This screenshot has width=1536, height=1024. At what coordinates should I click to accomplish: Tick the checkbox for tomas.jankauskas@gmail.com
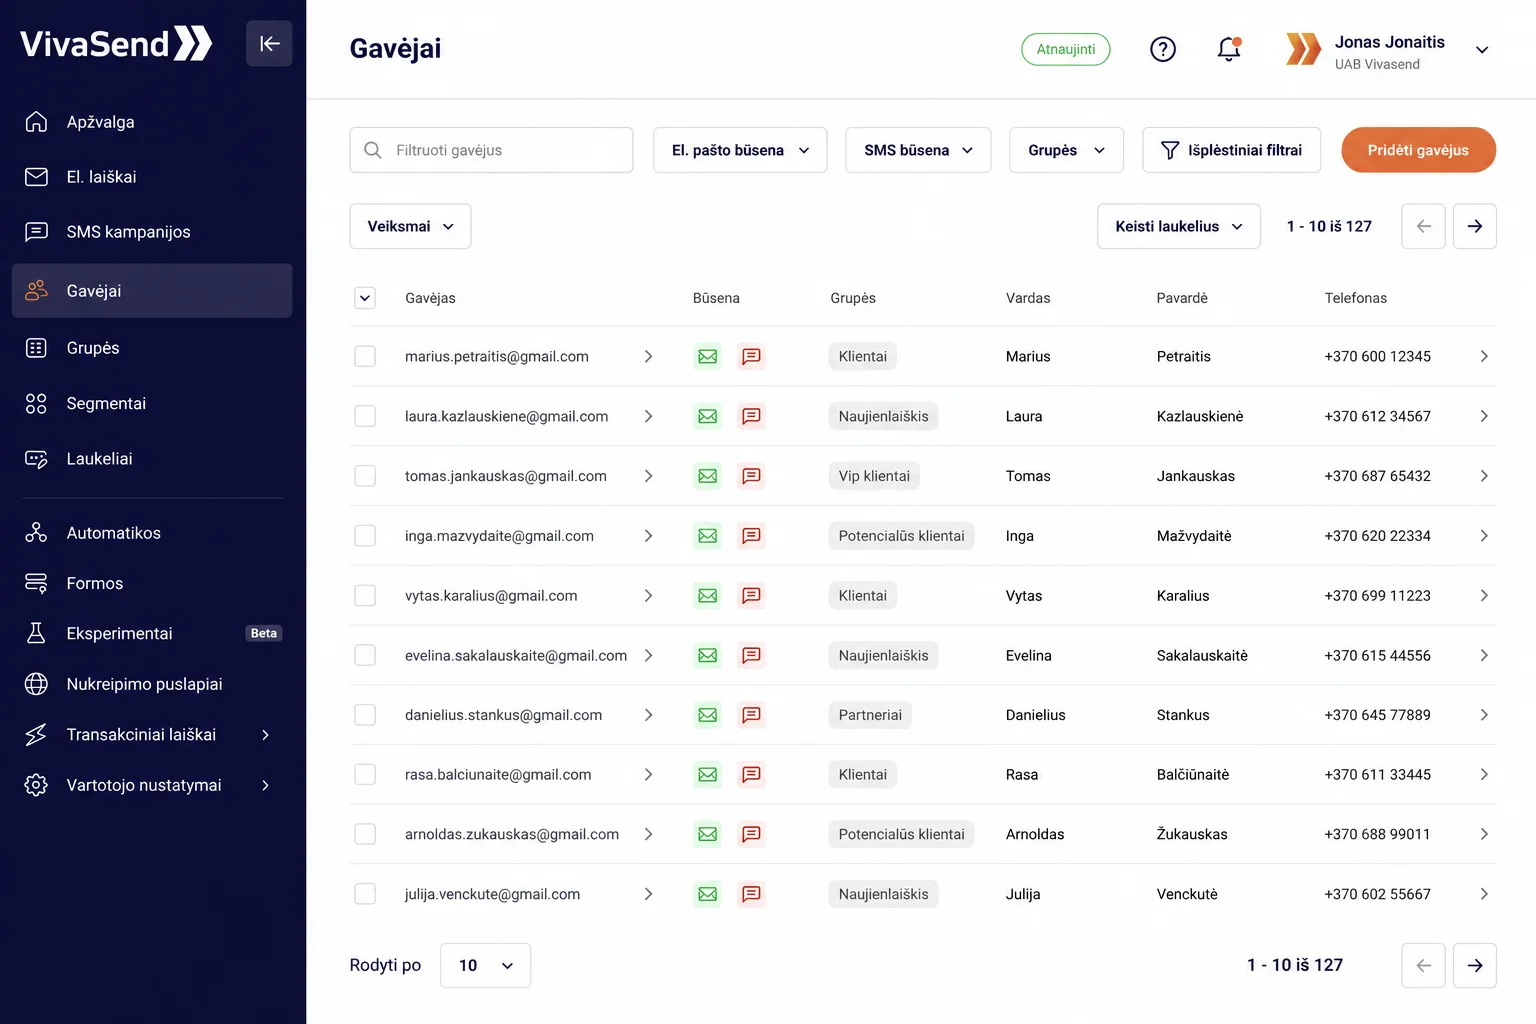click(365, 476)
